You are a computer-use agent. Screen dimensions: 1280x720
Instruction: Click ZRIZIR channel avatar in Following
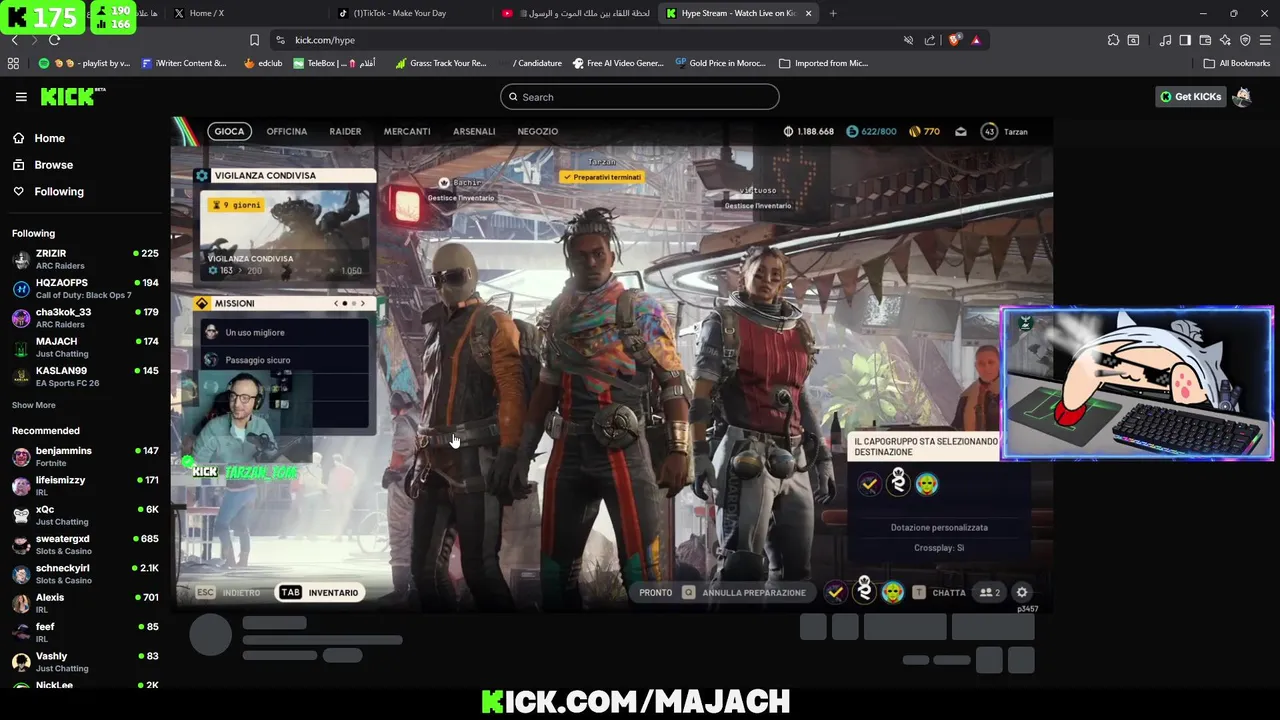pos(21,259)
